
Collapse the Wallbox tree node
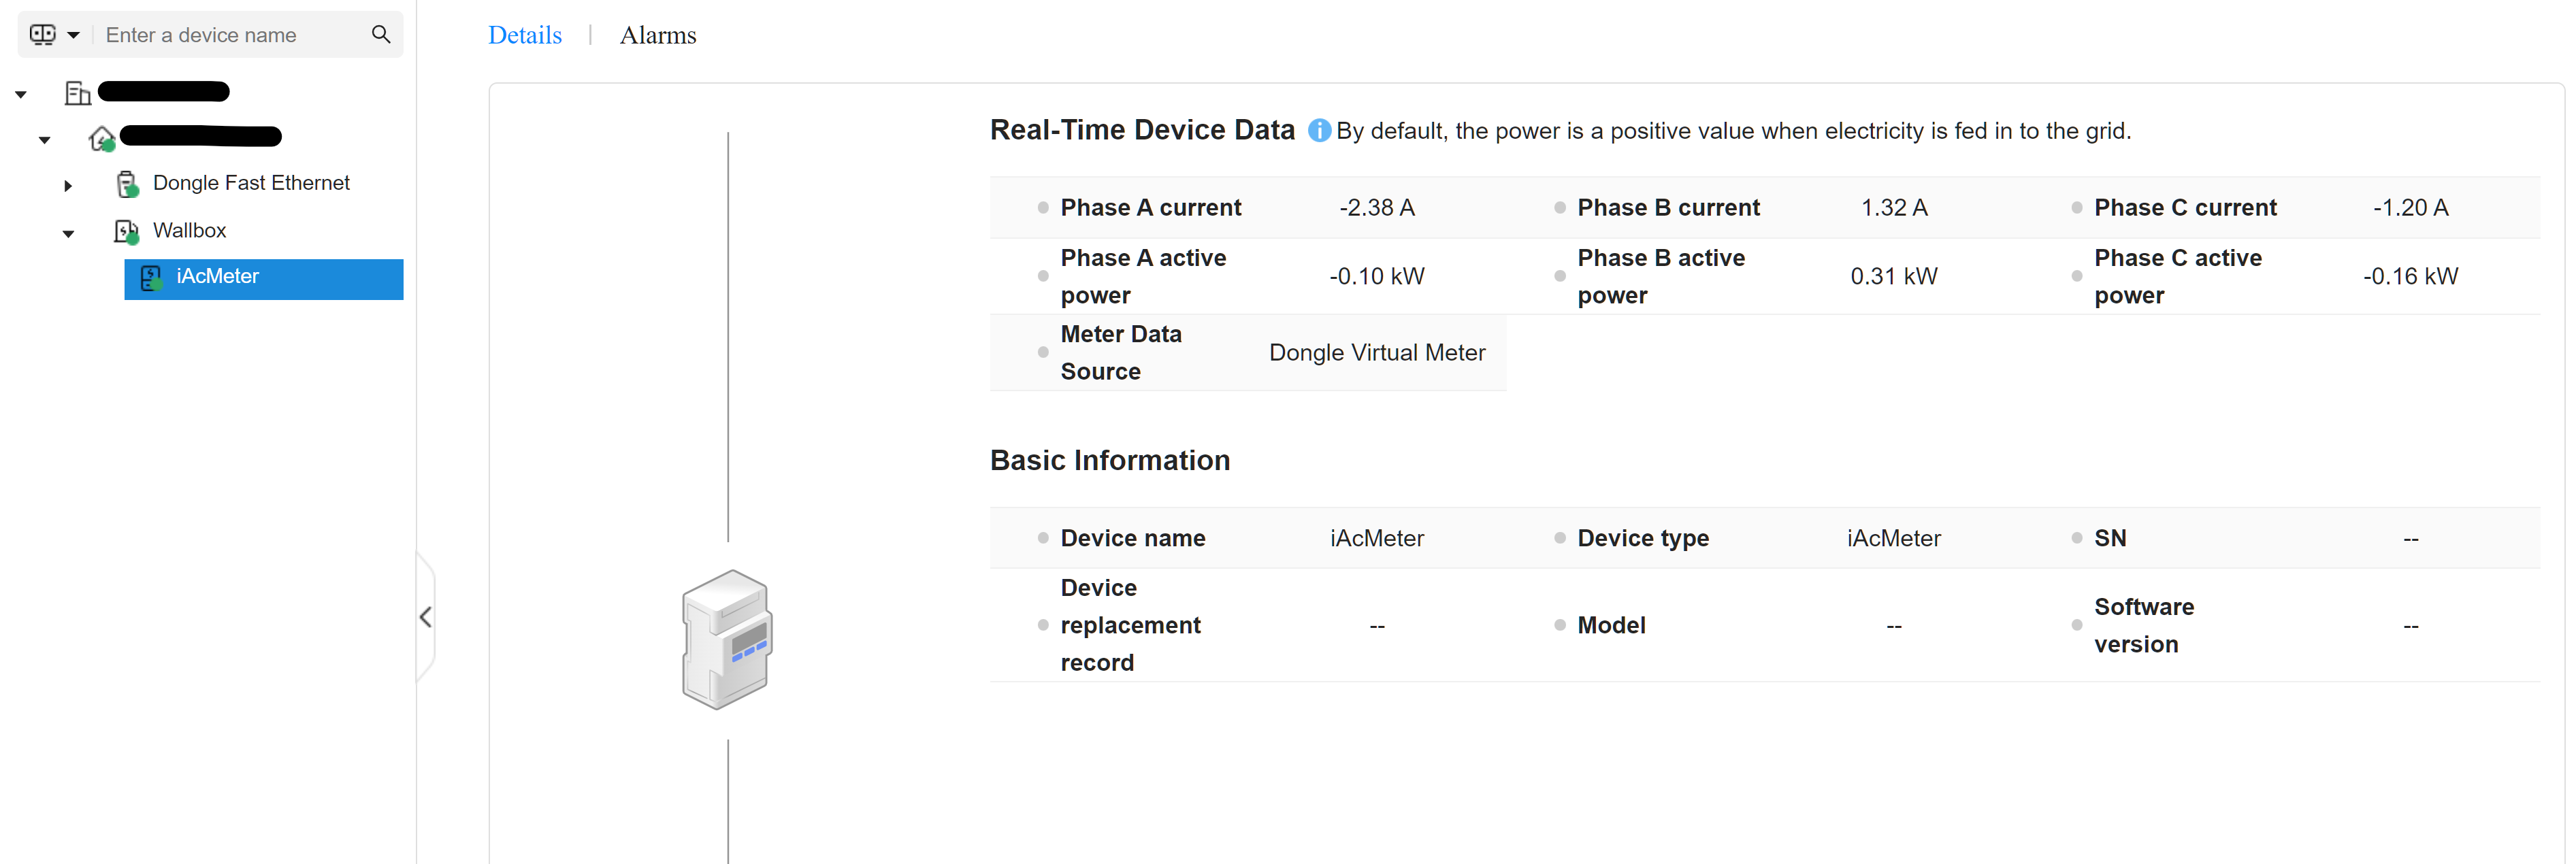(x=68, y=233)
